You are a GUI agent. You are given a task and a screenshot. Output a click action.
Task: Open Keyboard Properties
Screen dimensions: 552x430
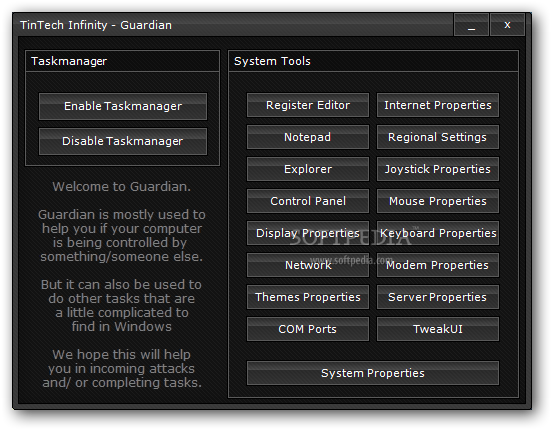pyautogui.click(x=438, y=233)
